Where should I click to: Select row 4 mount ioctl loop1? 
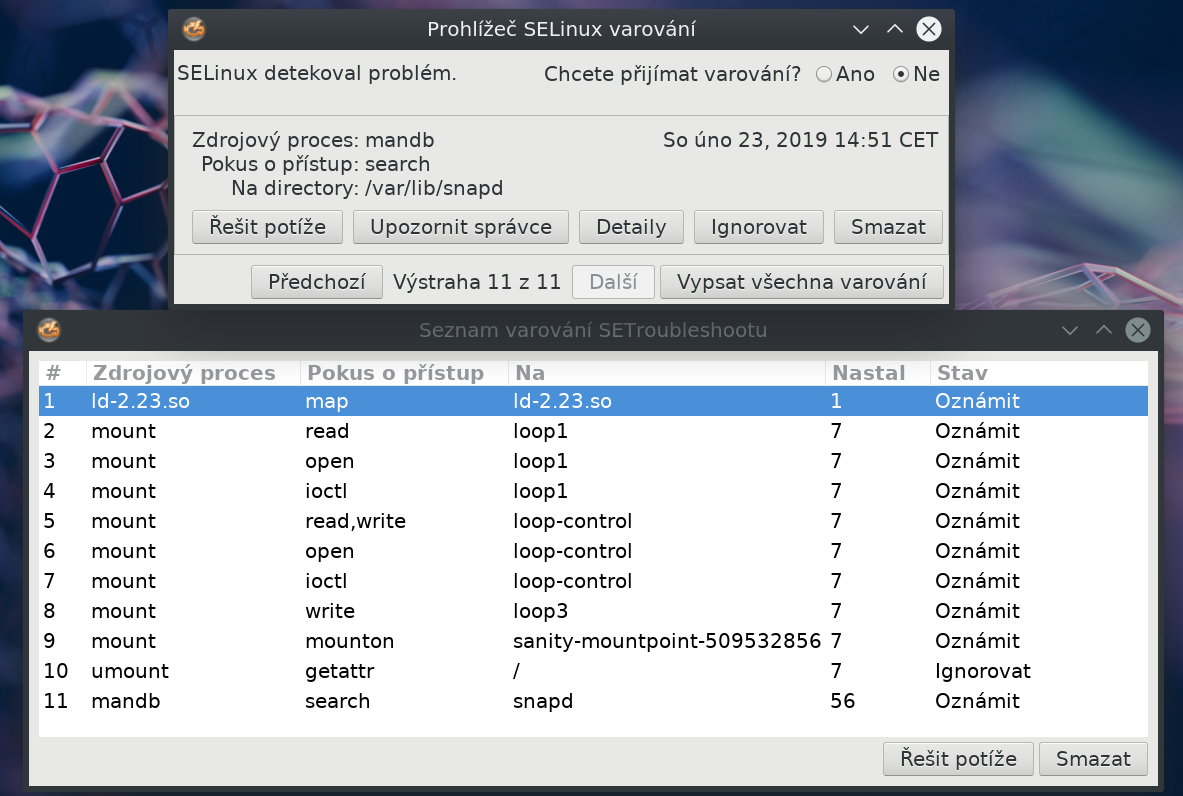click(x=593, y=491)
